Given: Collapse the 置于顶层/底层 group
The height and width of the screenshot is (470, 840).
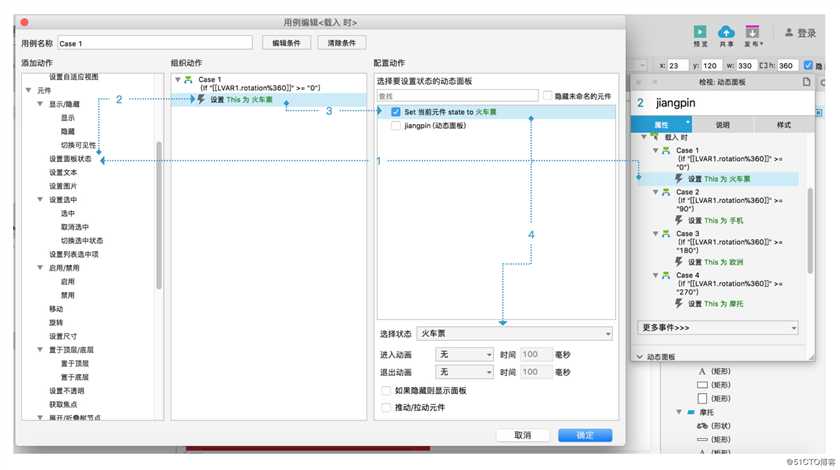Looking at the screenshot, I should point(40,349).
